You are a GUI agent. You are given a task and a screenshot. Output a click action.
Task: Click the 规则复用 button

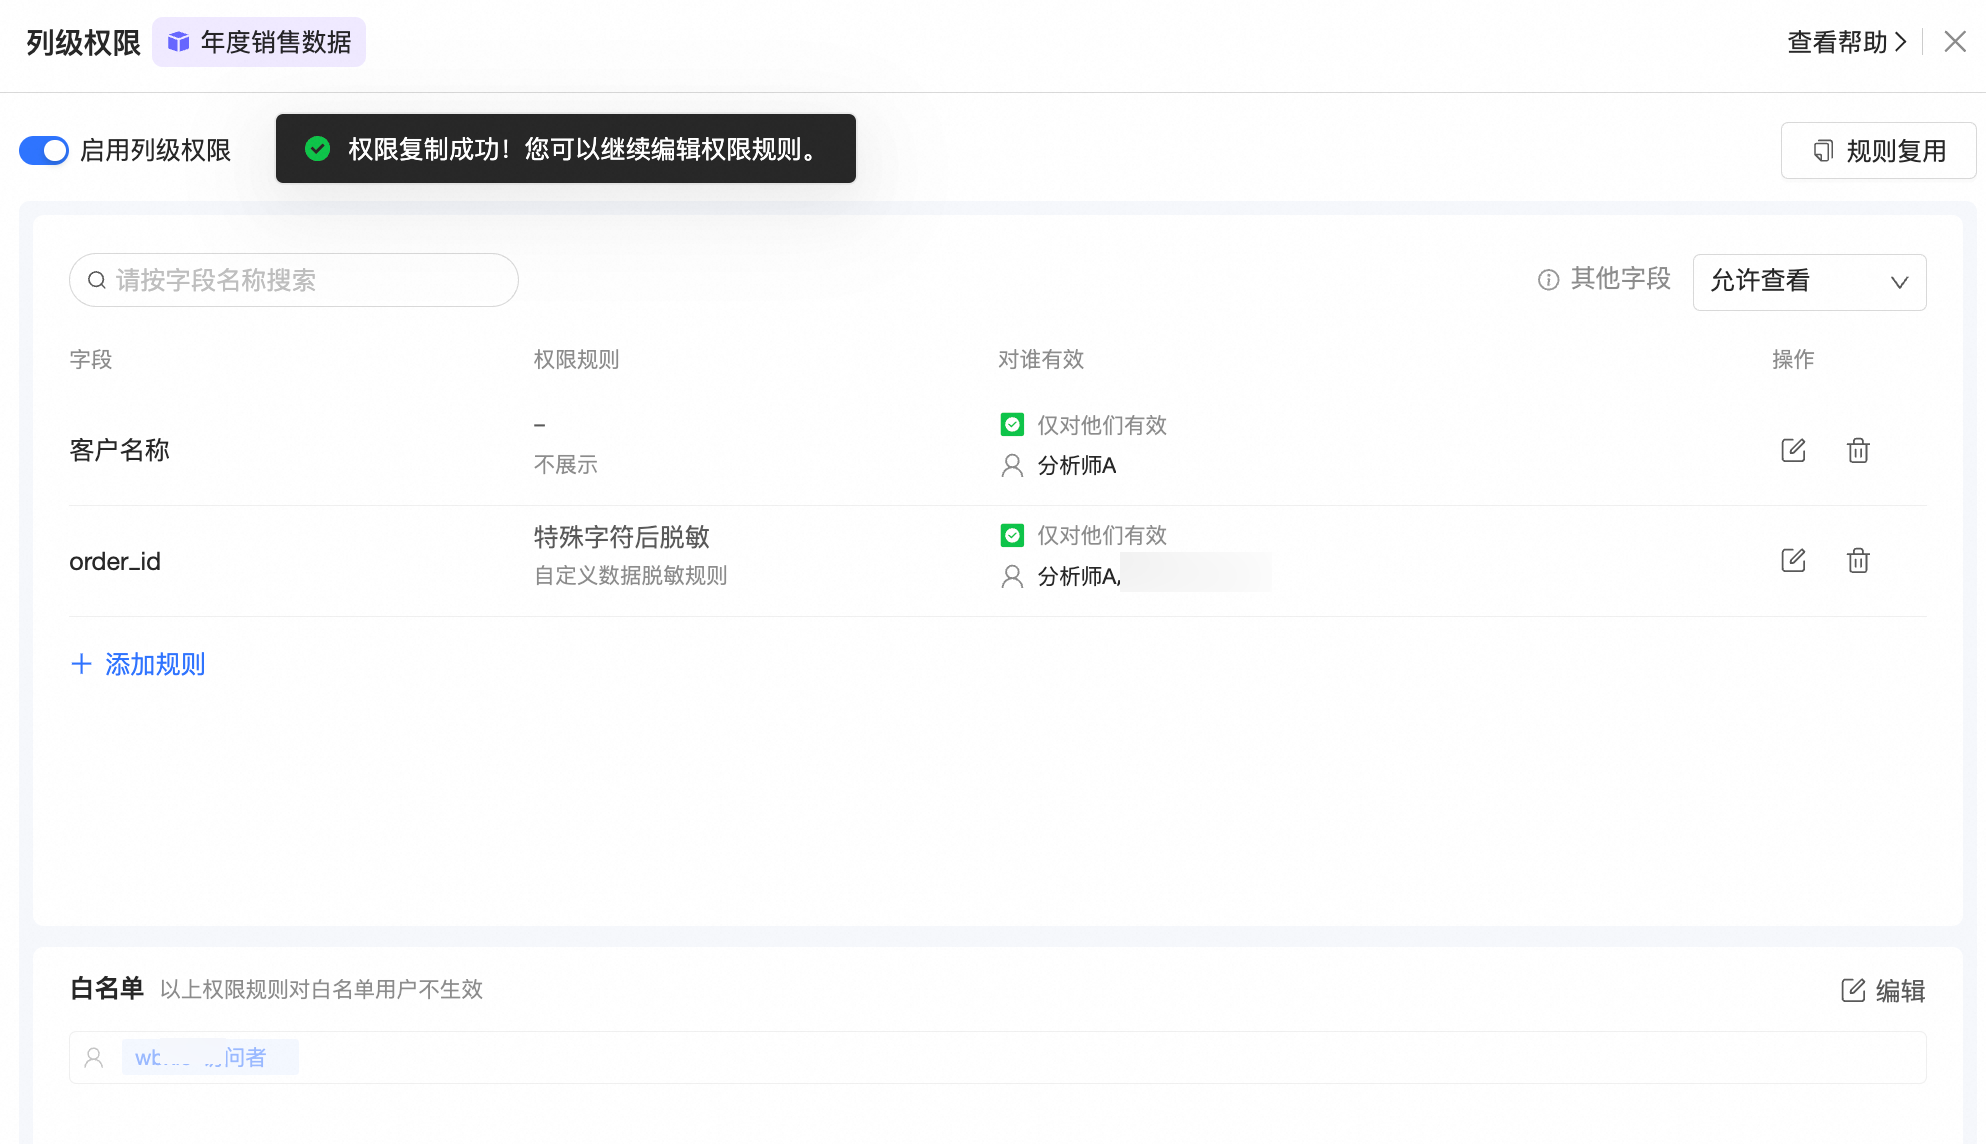coord(1878,151)
